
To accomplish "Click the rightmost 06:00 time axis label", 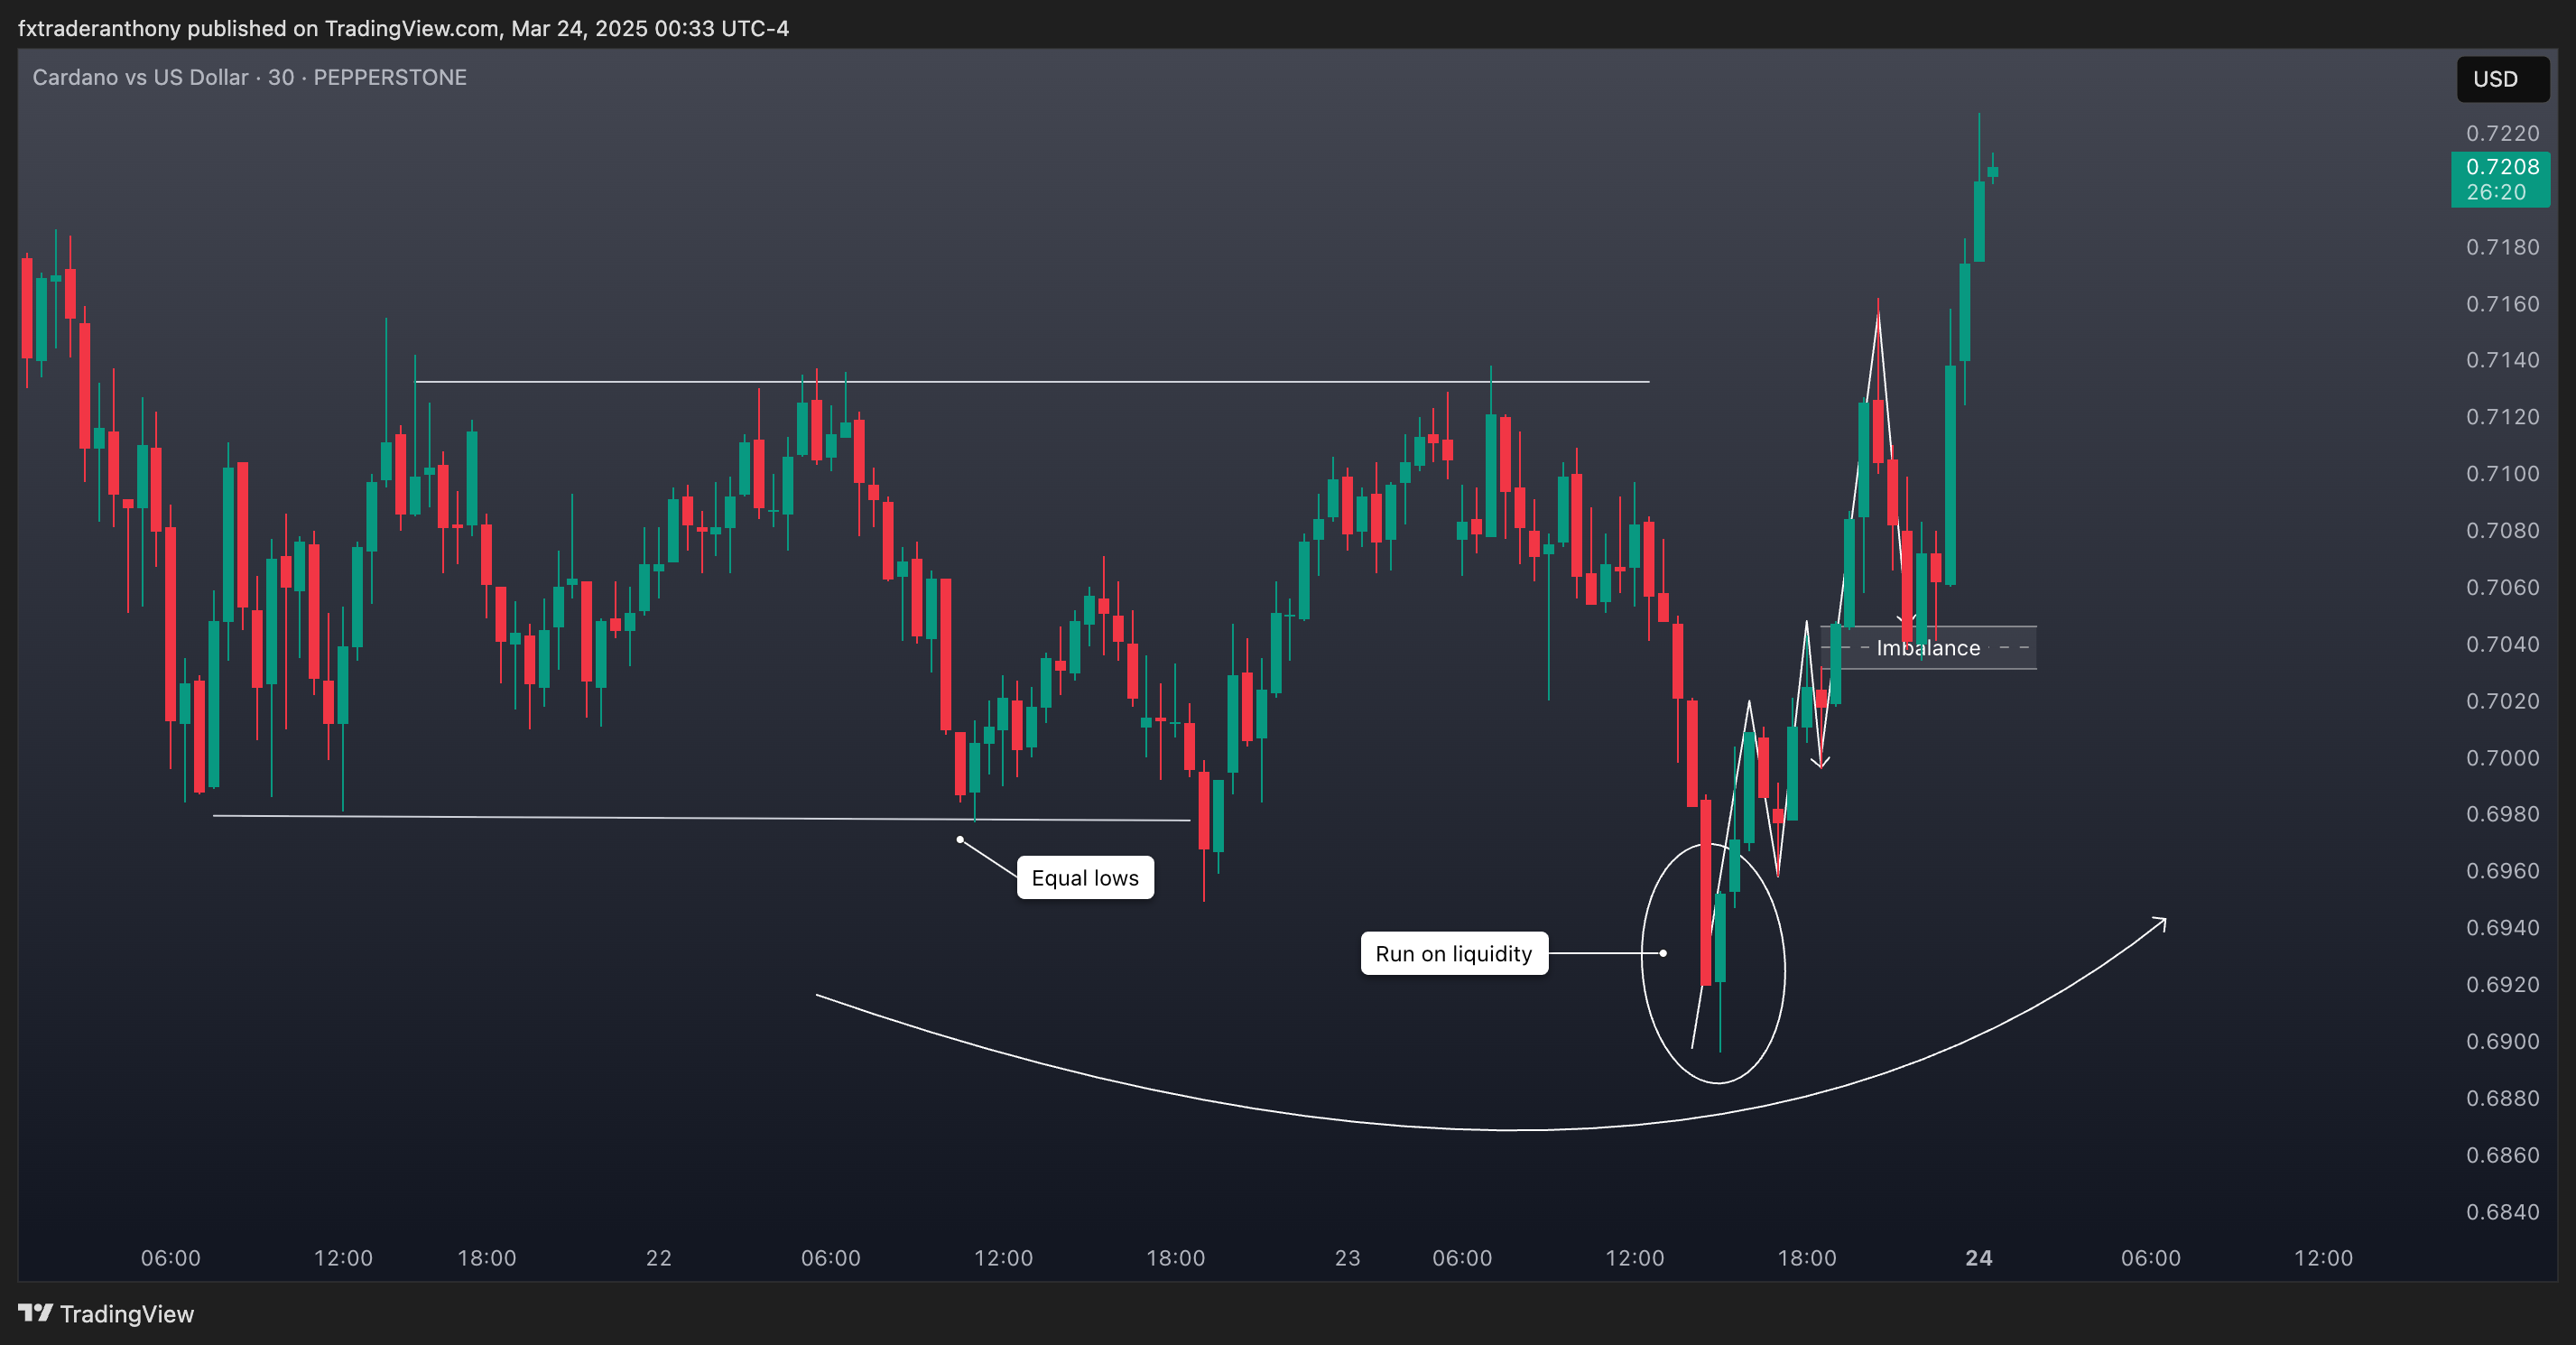I will tap(2151, 1258).
